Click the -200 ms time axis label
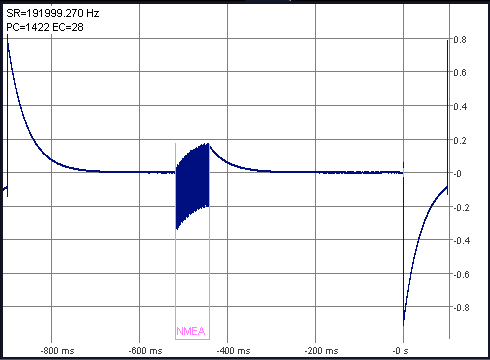 point(321,351)
